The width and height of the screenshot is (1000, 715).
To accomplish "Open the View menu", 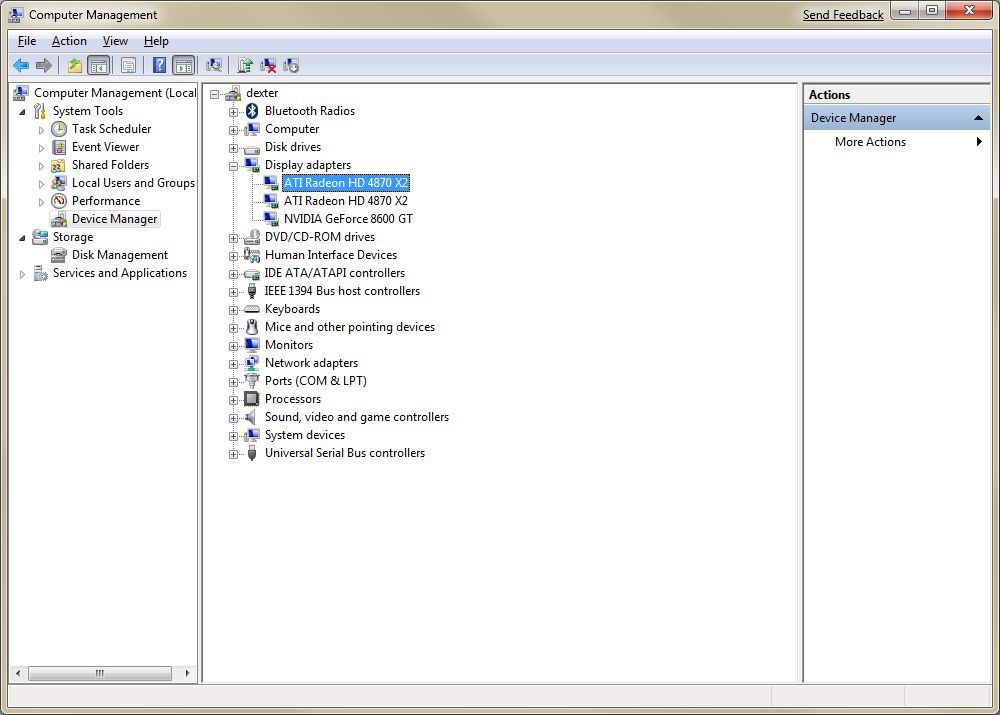I will point(115,41).
